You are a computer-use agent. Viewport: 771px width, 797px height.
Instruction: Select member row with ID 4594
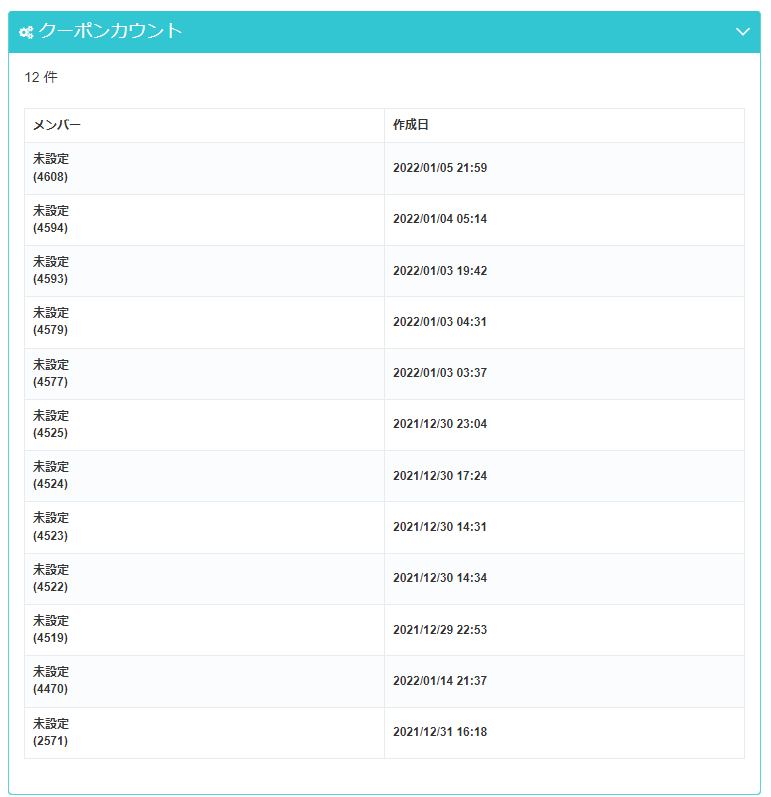(x=51, y=219)
